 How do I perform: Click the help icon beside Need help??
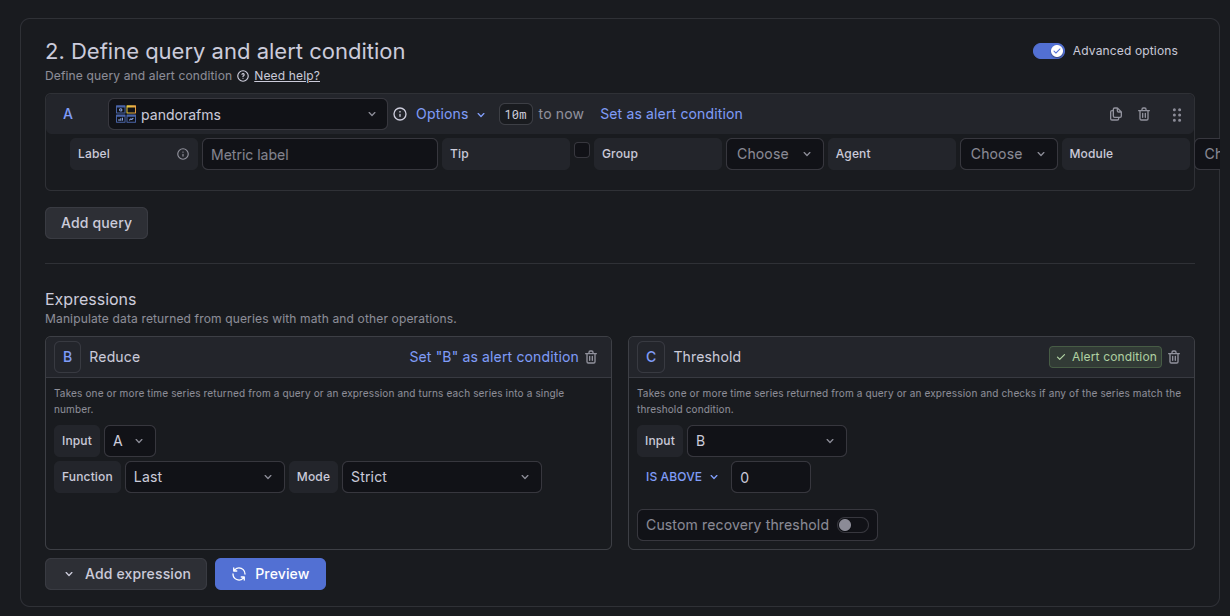tap(243, 76)
